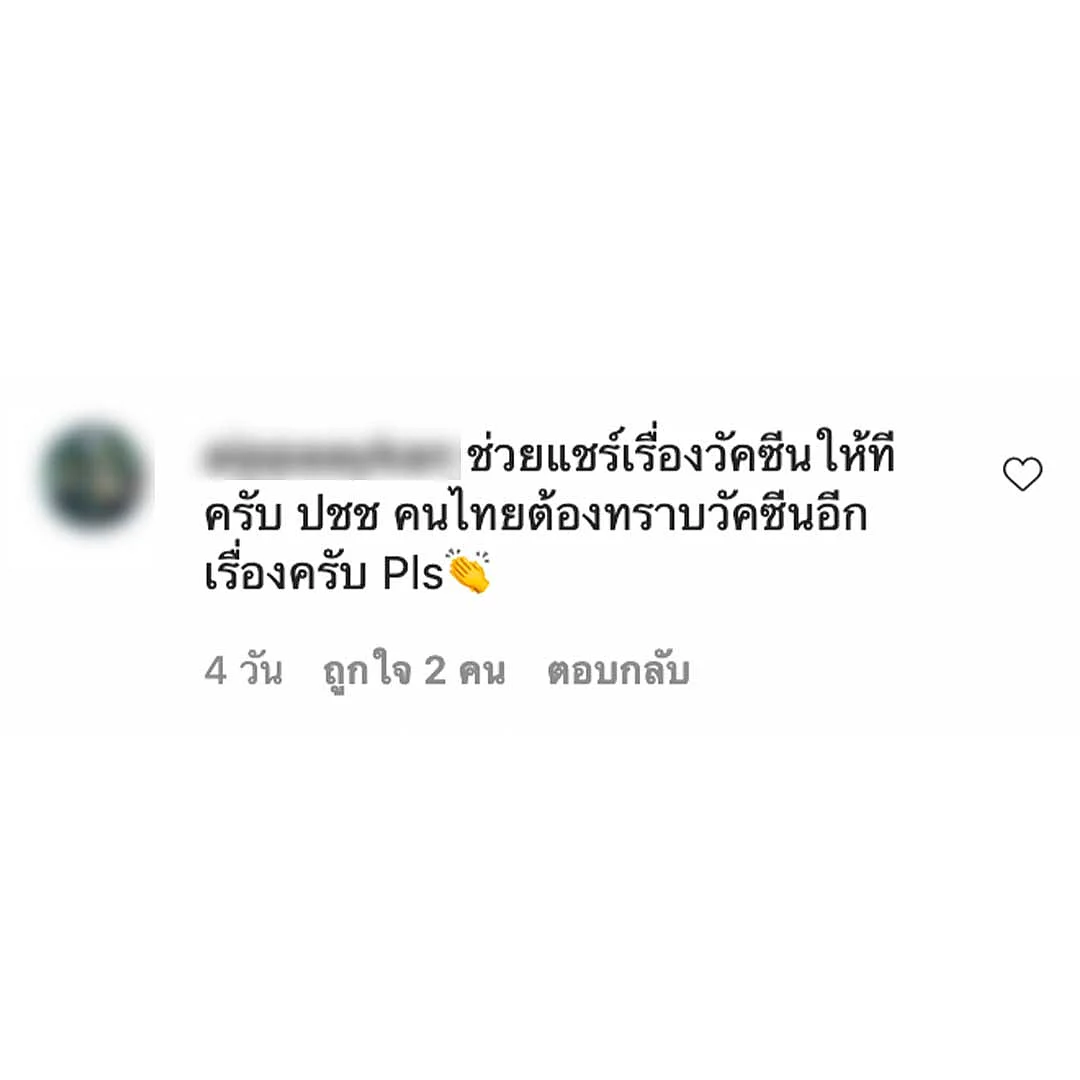Image resolution: width=1080 pixels, height=1080 pixels.
Task: Click the number 4 in the timestamp
Action: (x=216, y=670)
